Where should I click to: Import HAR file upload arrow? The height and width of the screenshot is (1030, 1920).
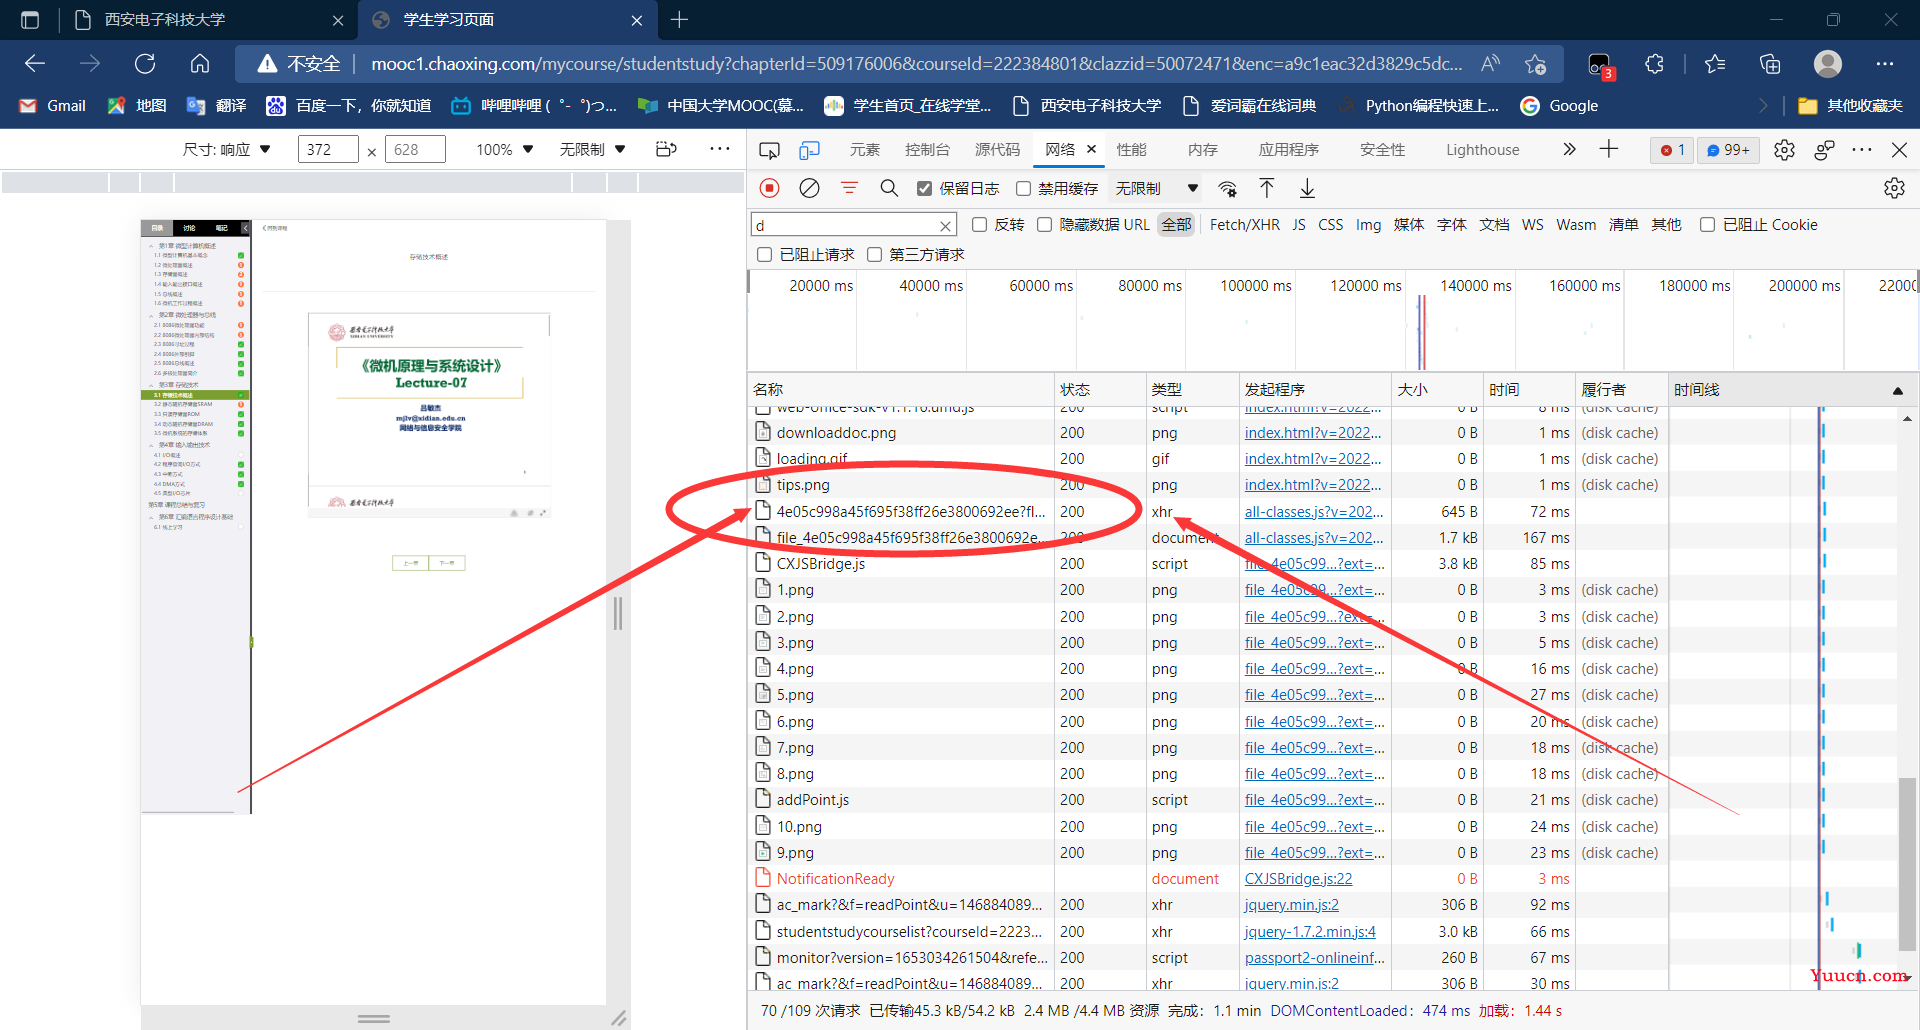click(1267, 188)
